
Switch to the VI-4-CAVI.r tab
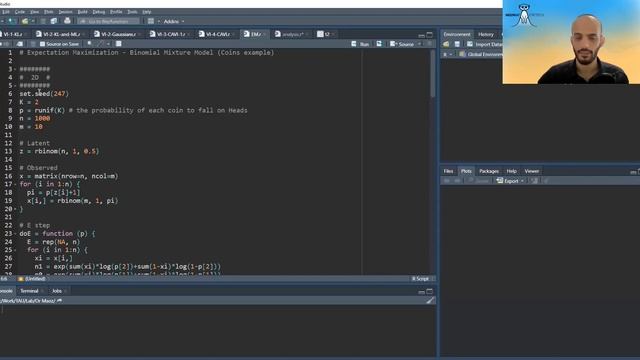coord(217,34)
